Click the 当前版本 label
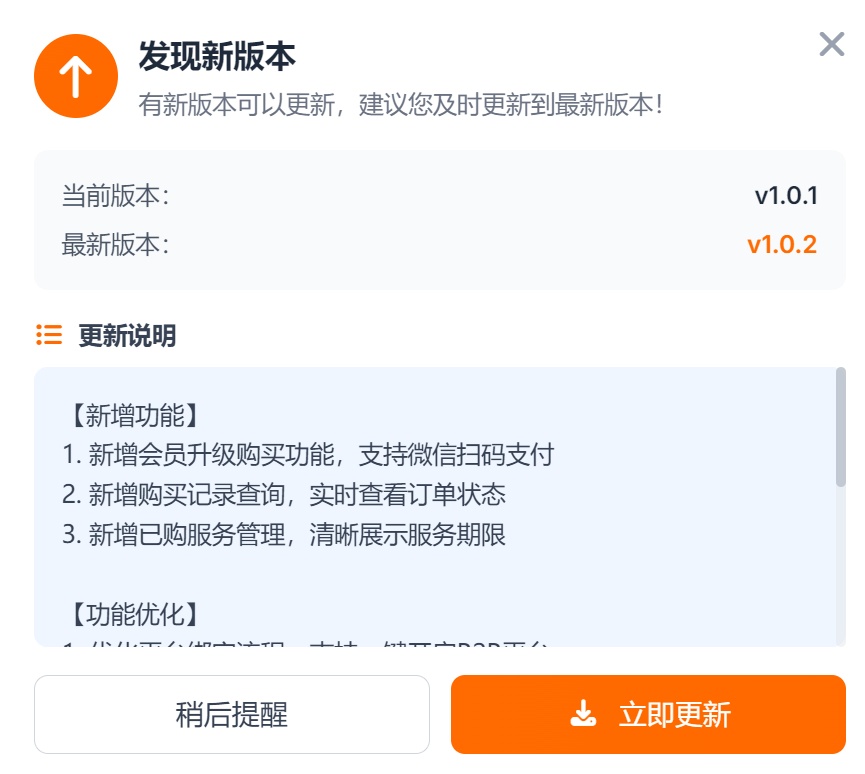The image size is (865, 774). [x=116, y=195]
